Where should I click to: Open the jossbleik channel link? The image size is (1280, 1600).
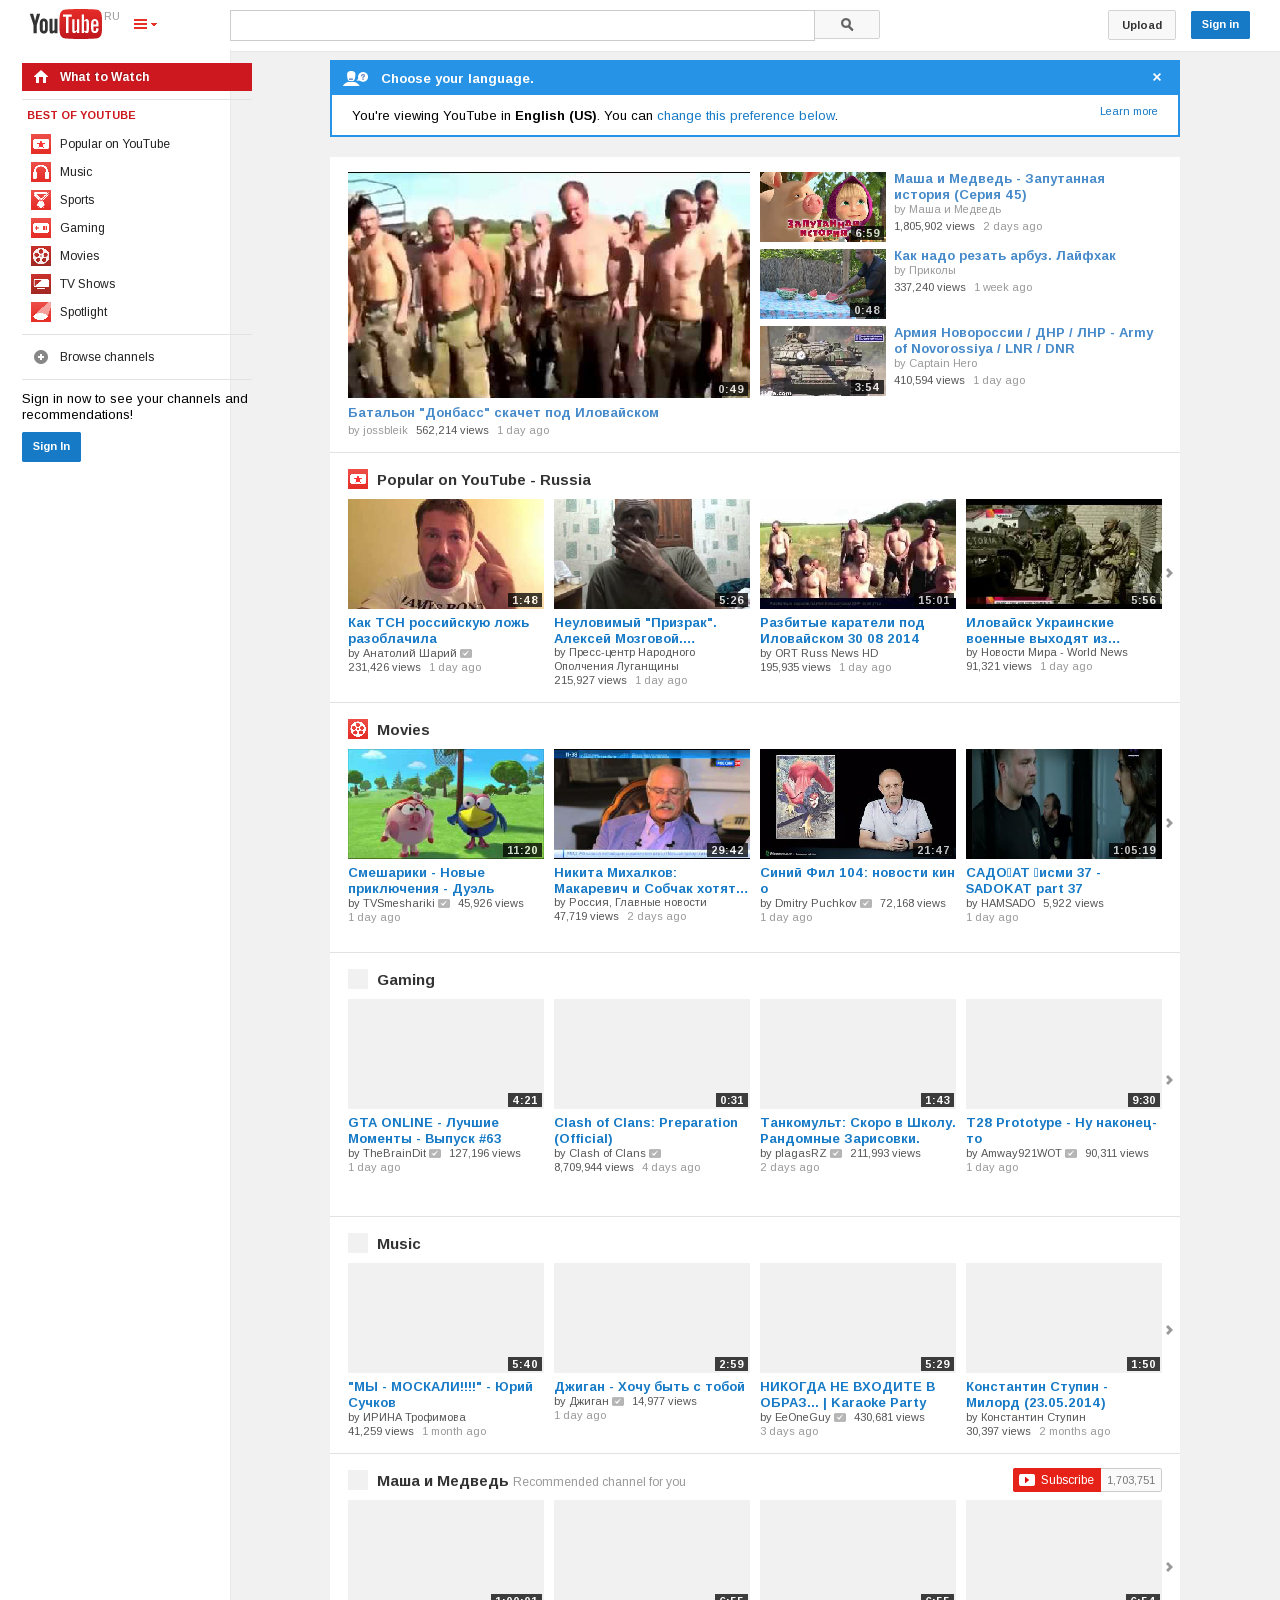[385, 430]
